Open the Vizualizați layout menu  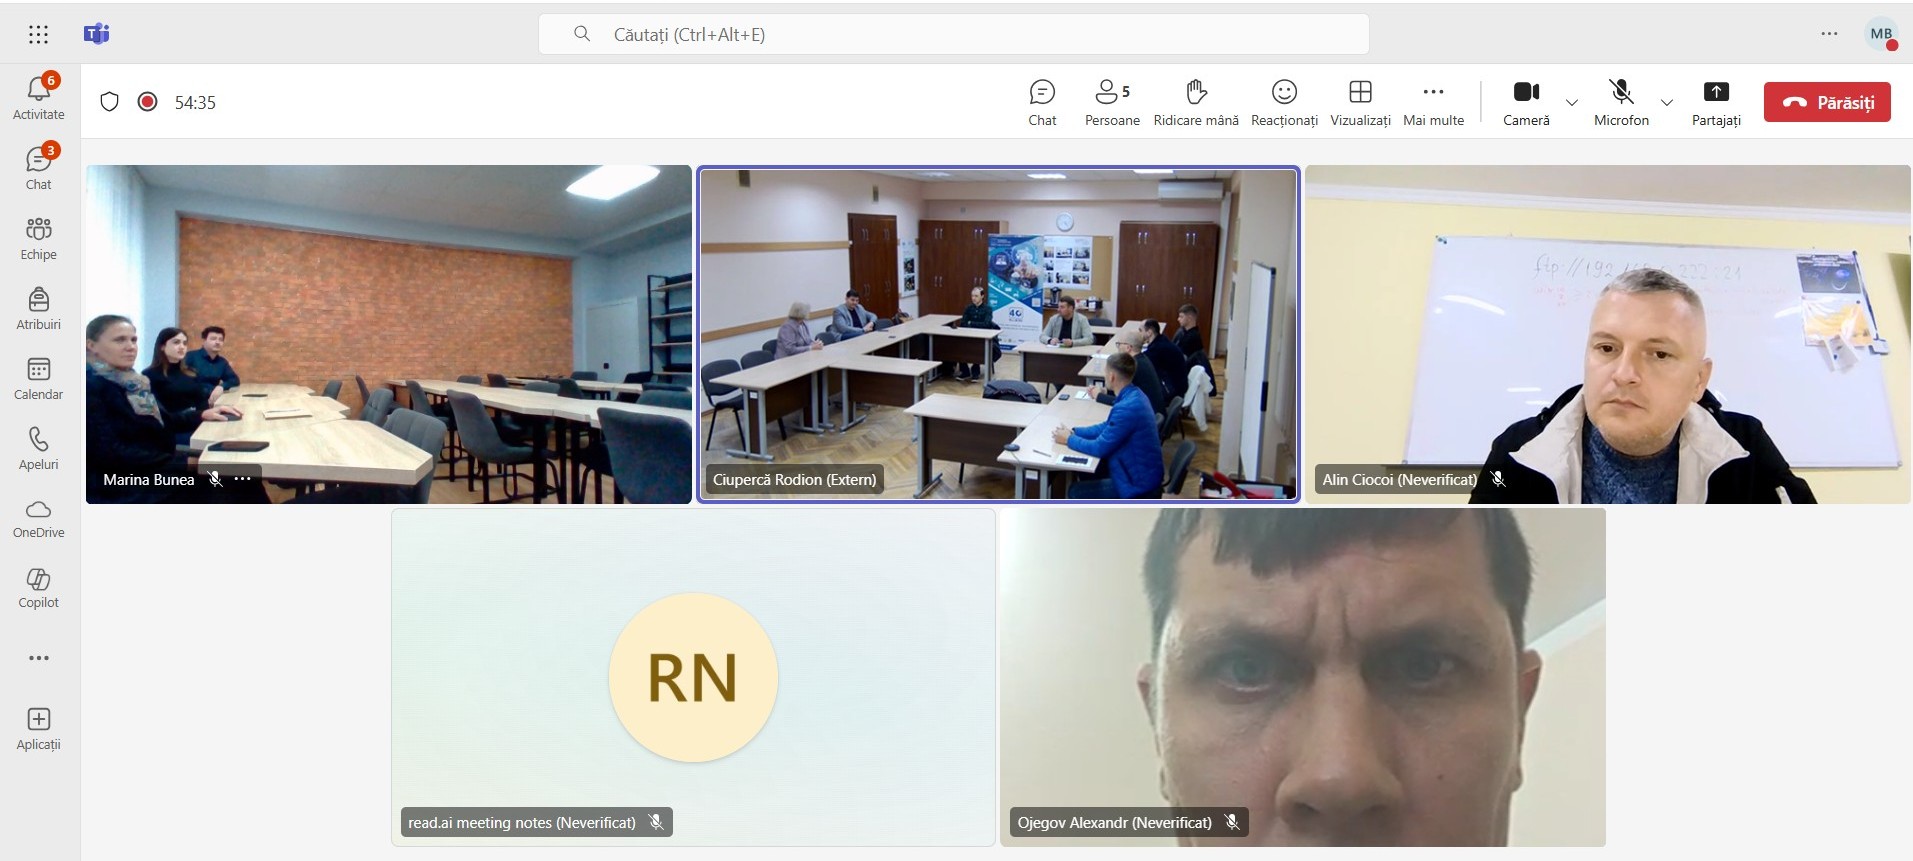point(1360,103)
